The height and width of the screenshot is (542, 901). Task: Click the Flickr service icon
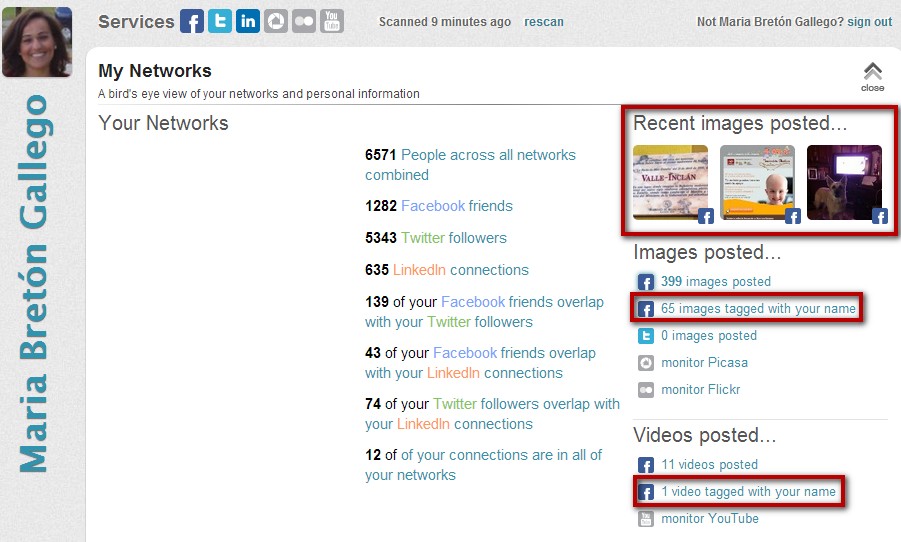(304, 22)
